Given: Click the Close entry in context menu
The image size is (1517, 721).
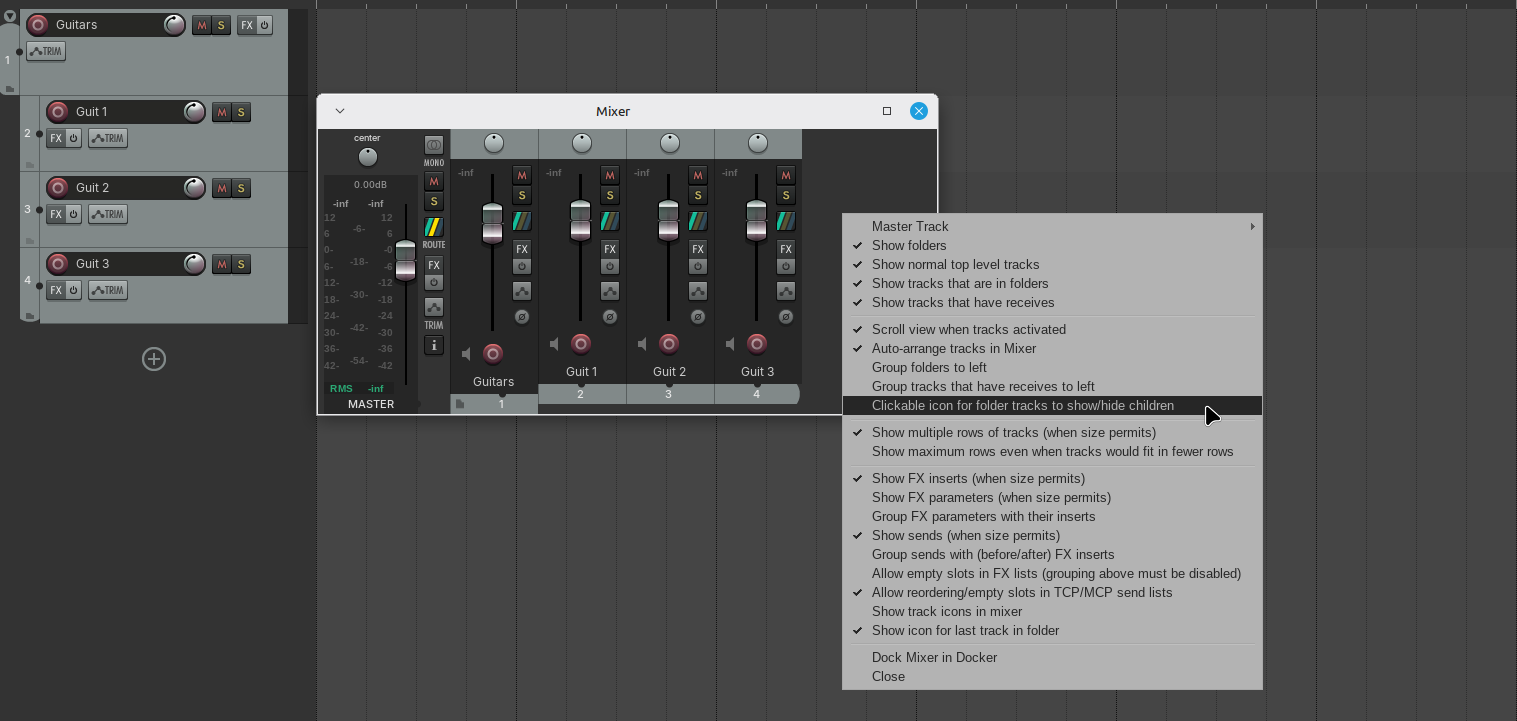Looking at the screenshot, I should point(1052,676).
